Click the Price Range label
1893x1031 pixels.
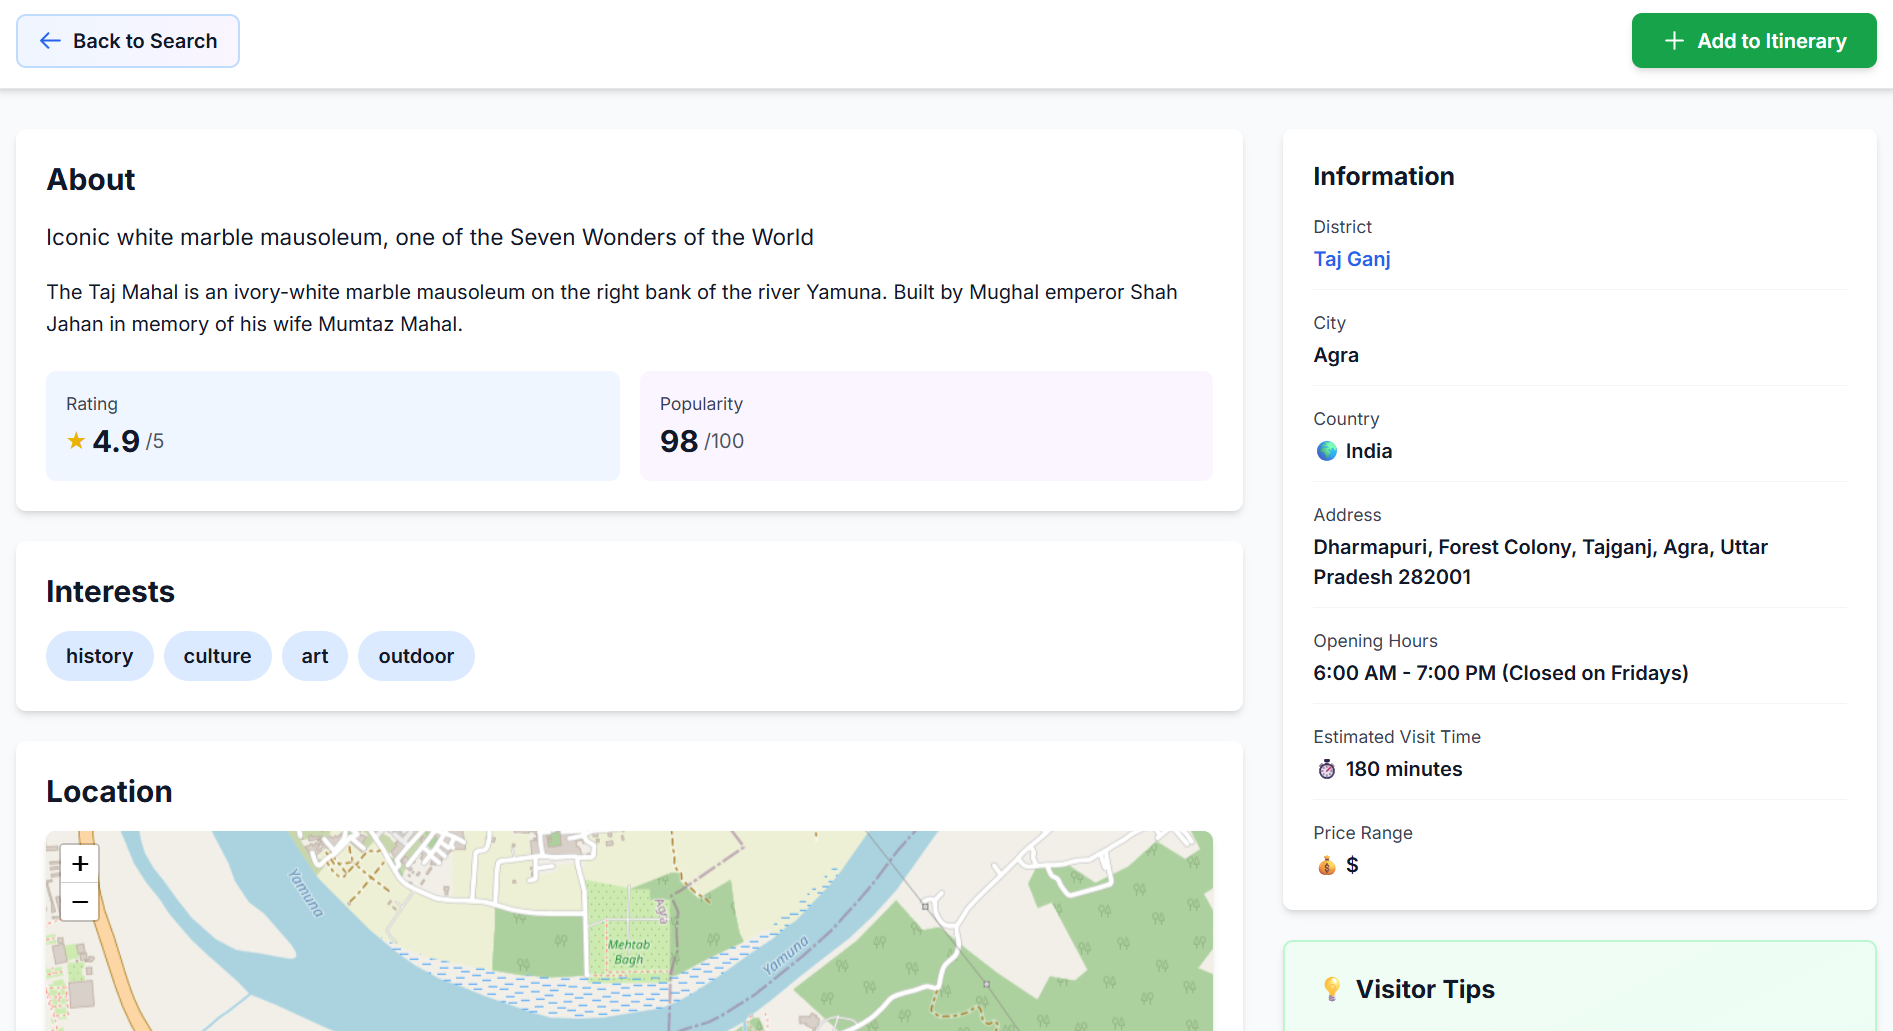(x=1363, y=833)
